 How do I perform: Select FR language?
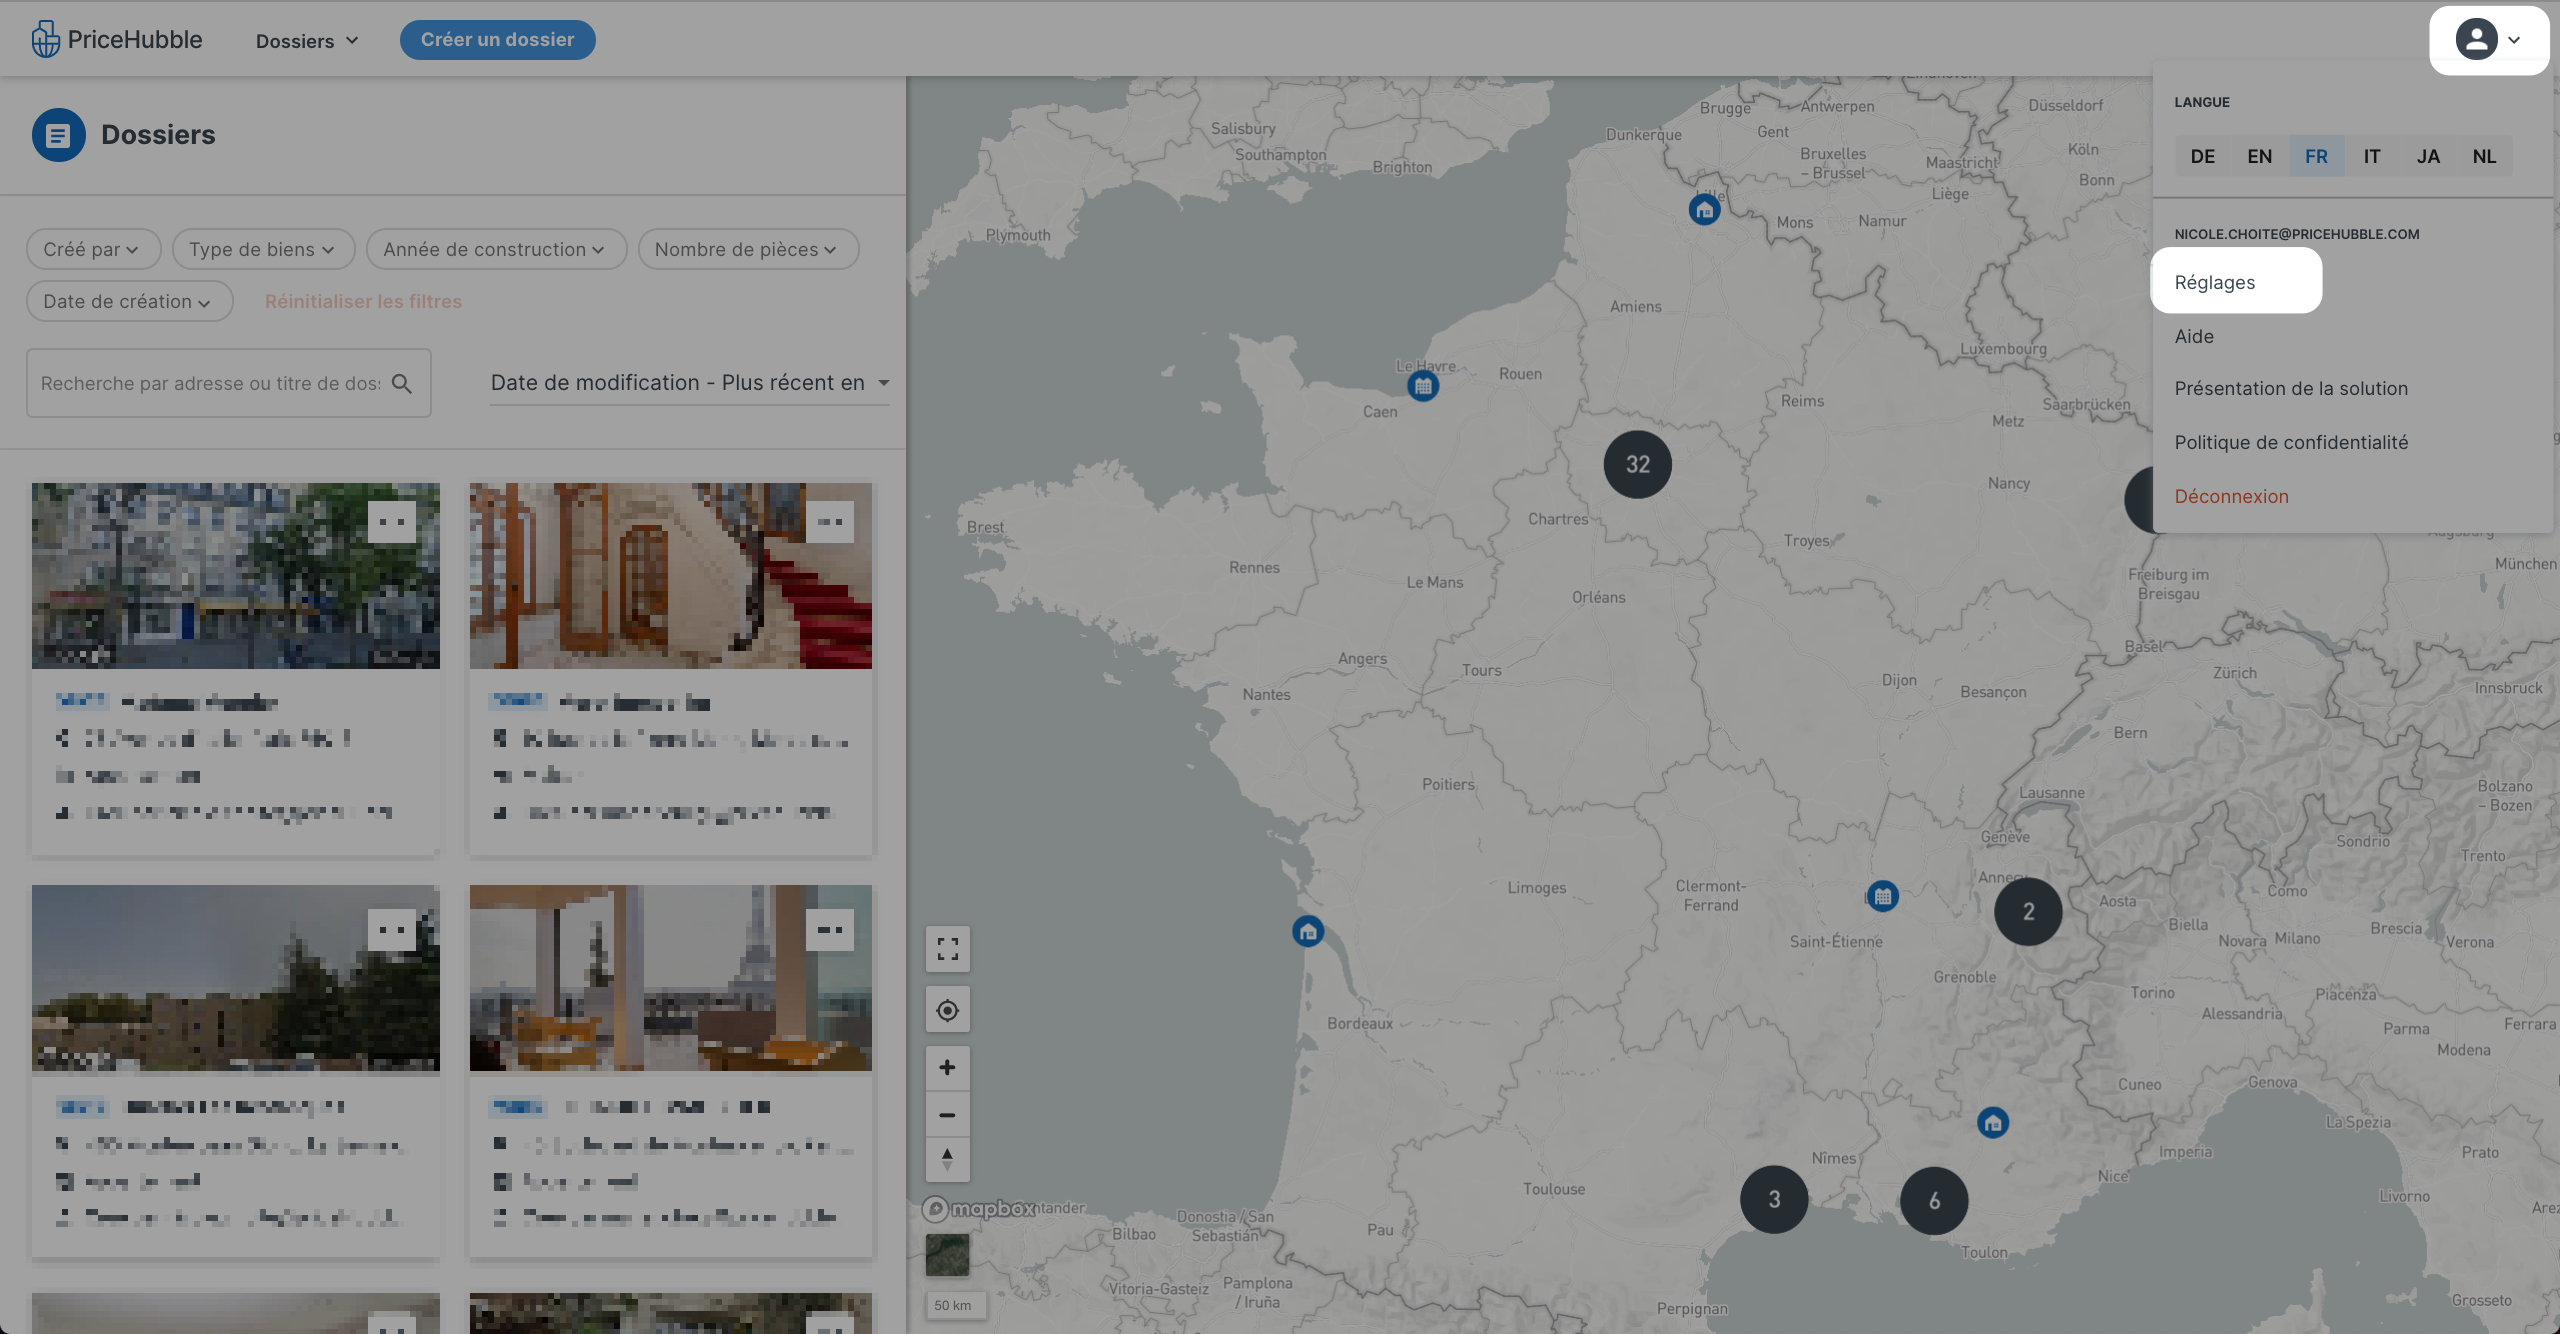(2316, 156)
